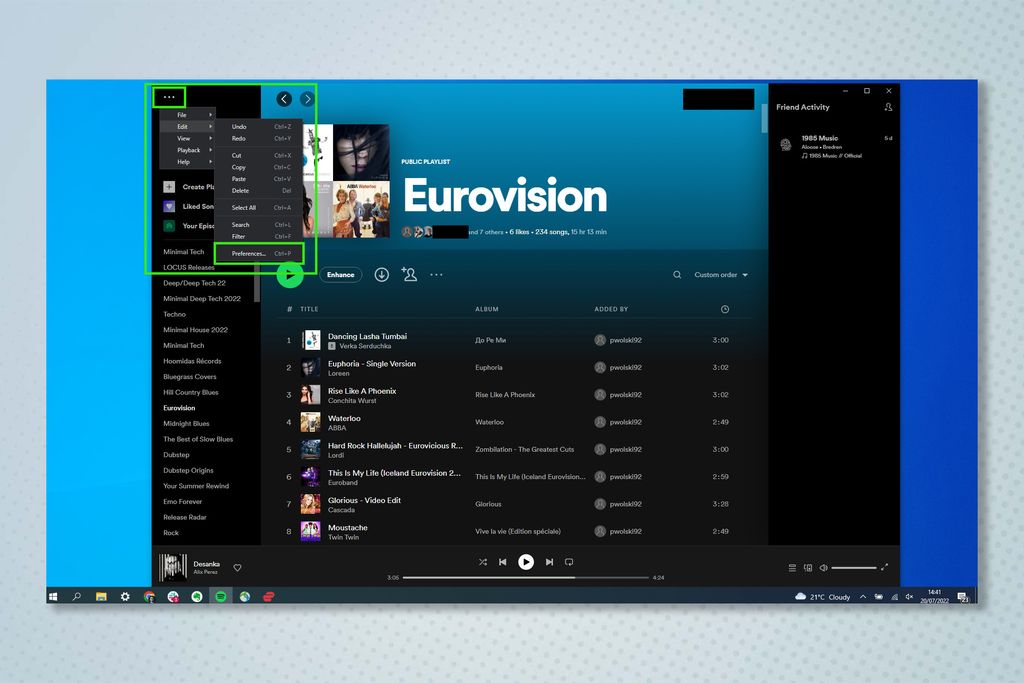1024x683 pixels.
Task: Like the currently playing Desanka track
Action: point(237,566)
